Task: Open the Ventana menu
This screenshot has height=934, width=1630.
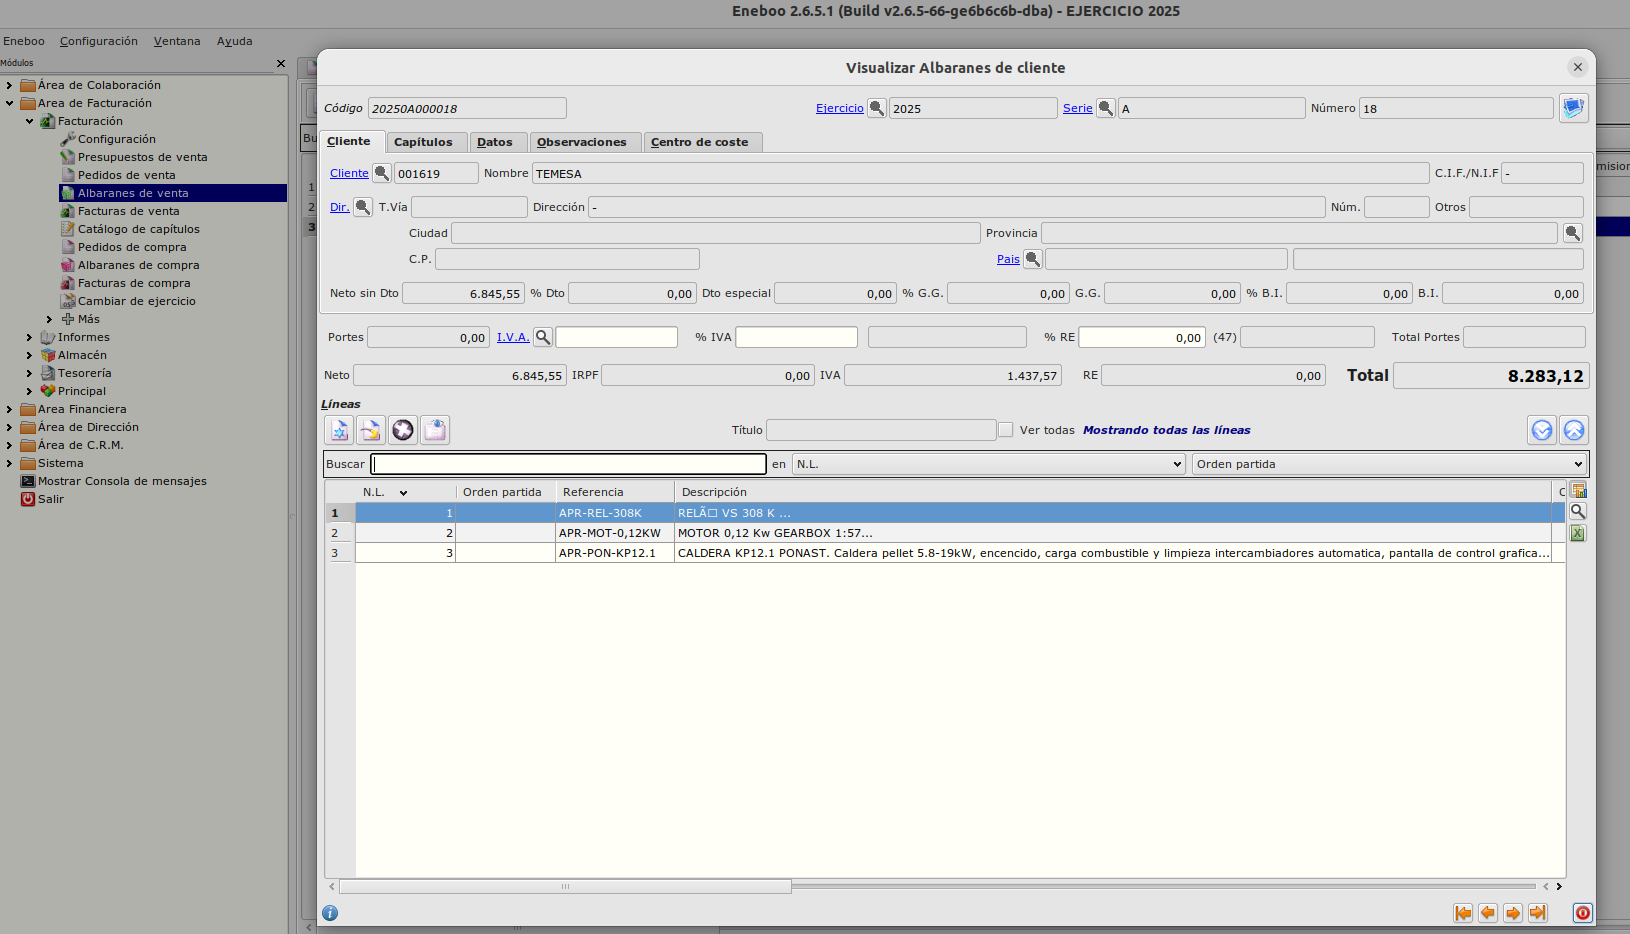Action: coord(177,41)
